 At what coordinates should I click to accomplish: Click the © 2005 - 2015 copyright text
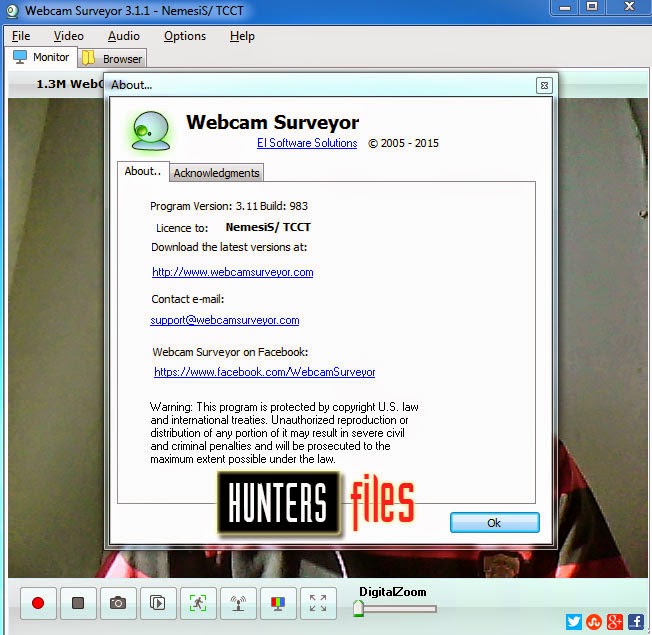403,143
